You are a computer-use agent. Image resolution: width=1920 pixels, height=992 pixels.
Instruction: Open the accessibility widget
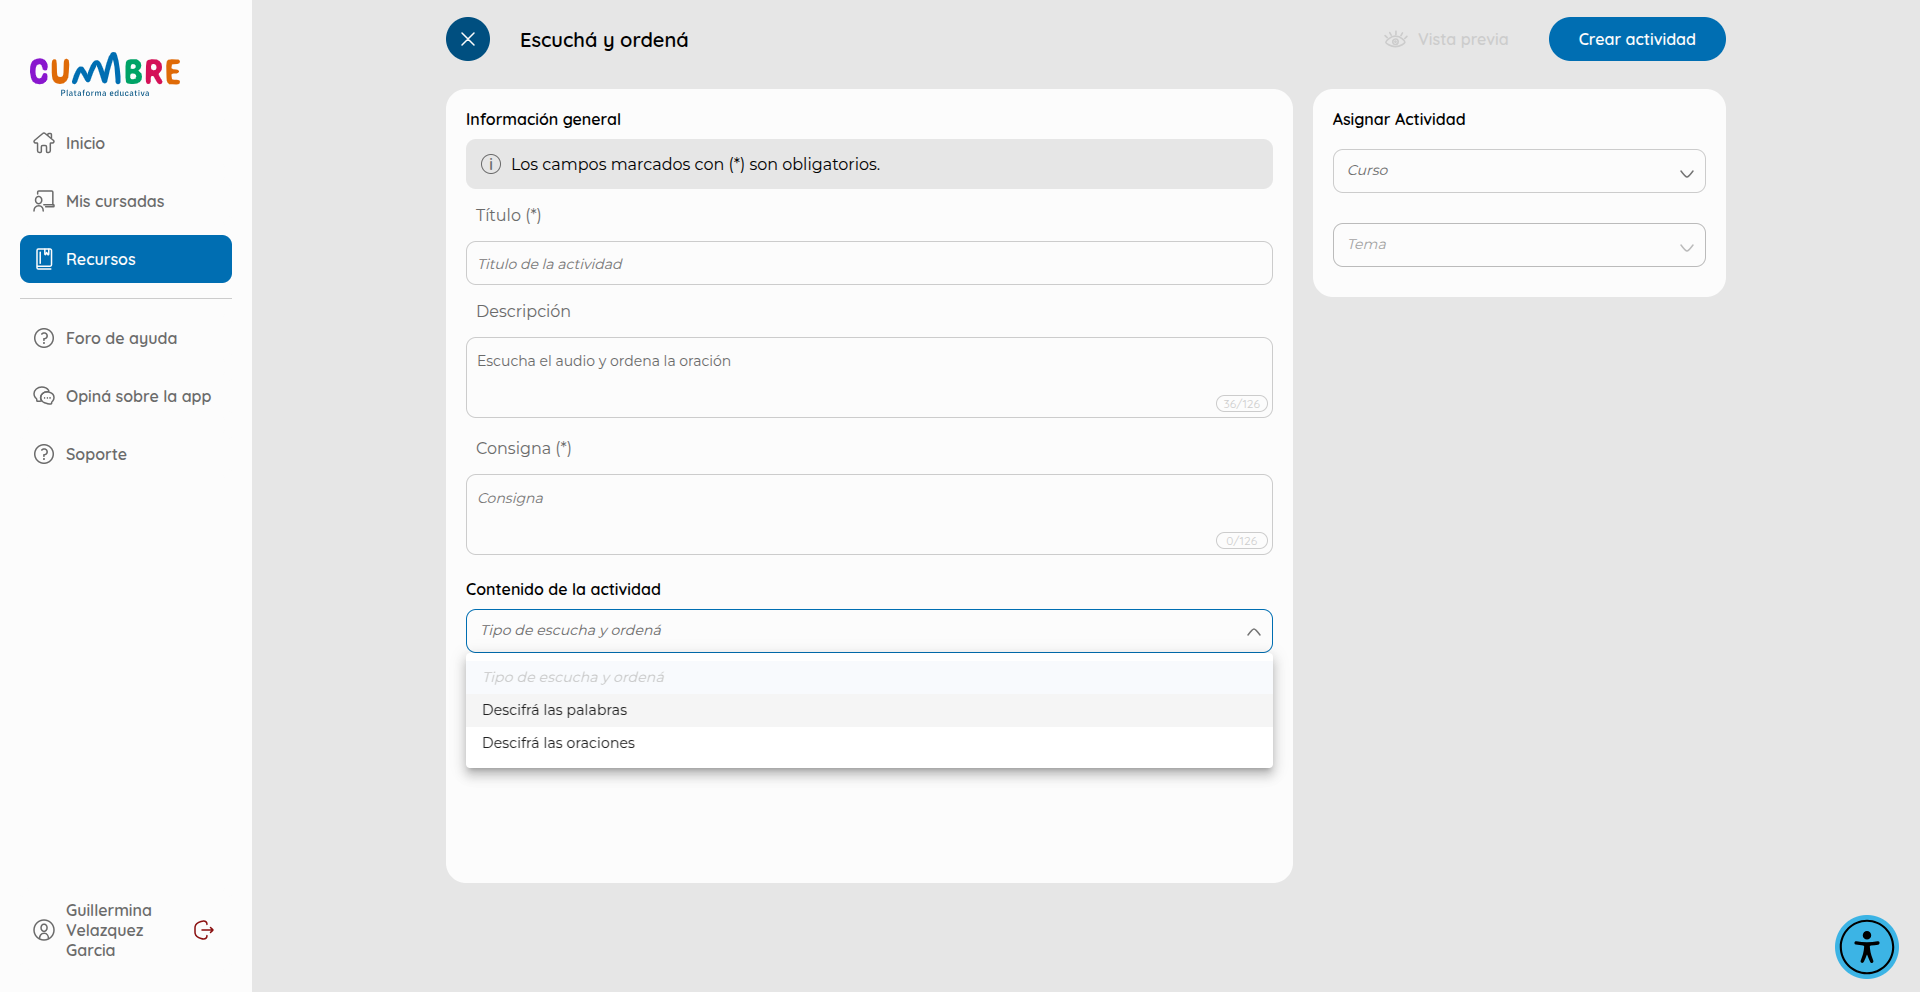tap(1866, 946)
